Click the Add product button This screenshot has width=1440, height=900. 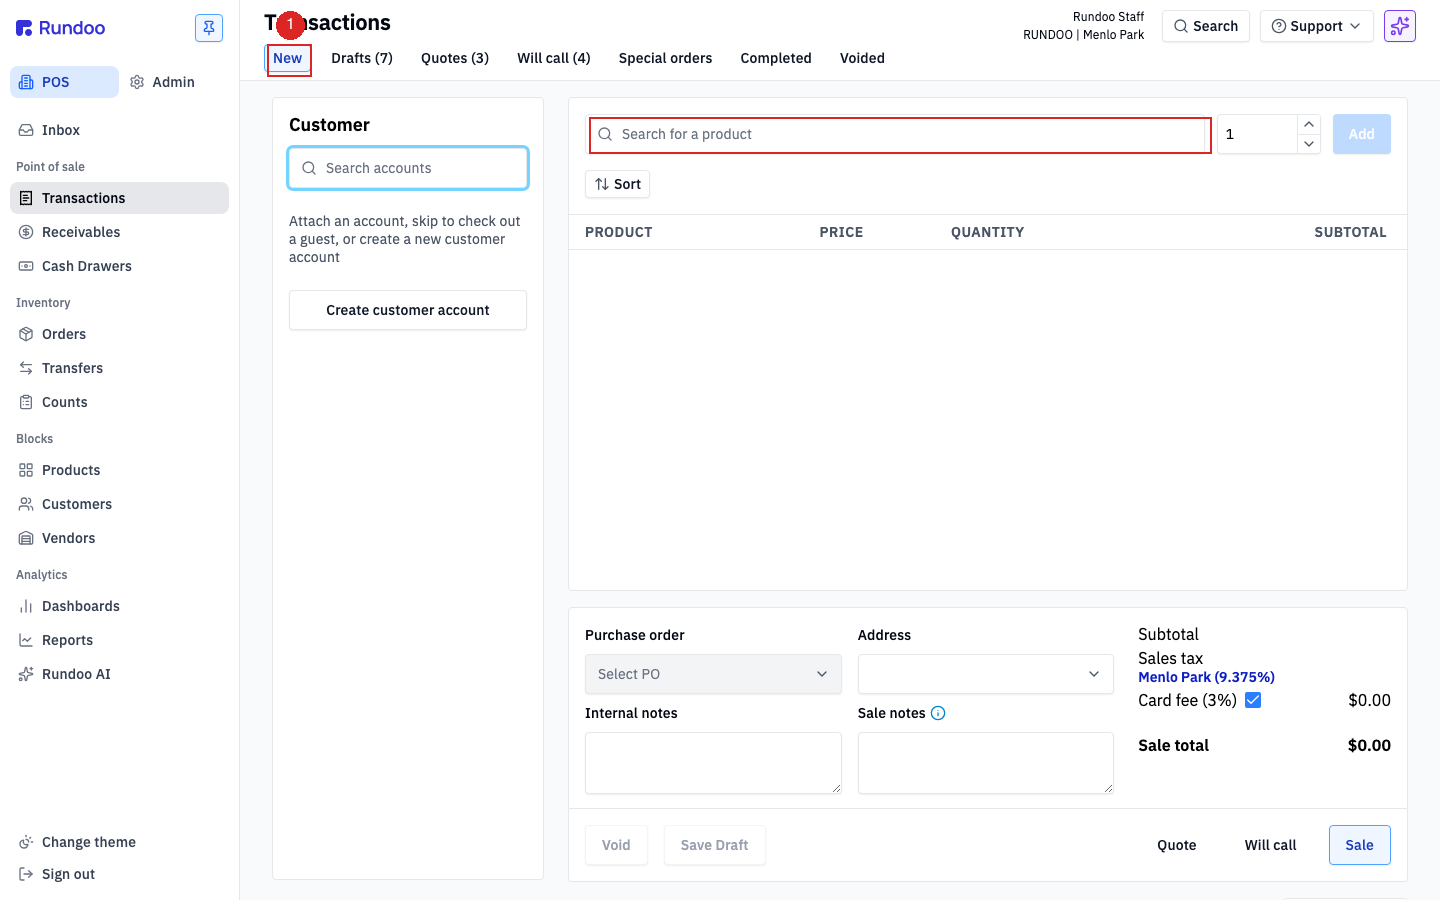[1362, 134]
